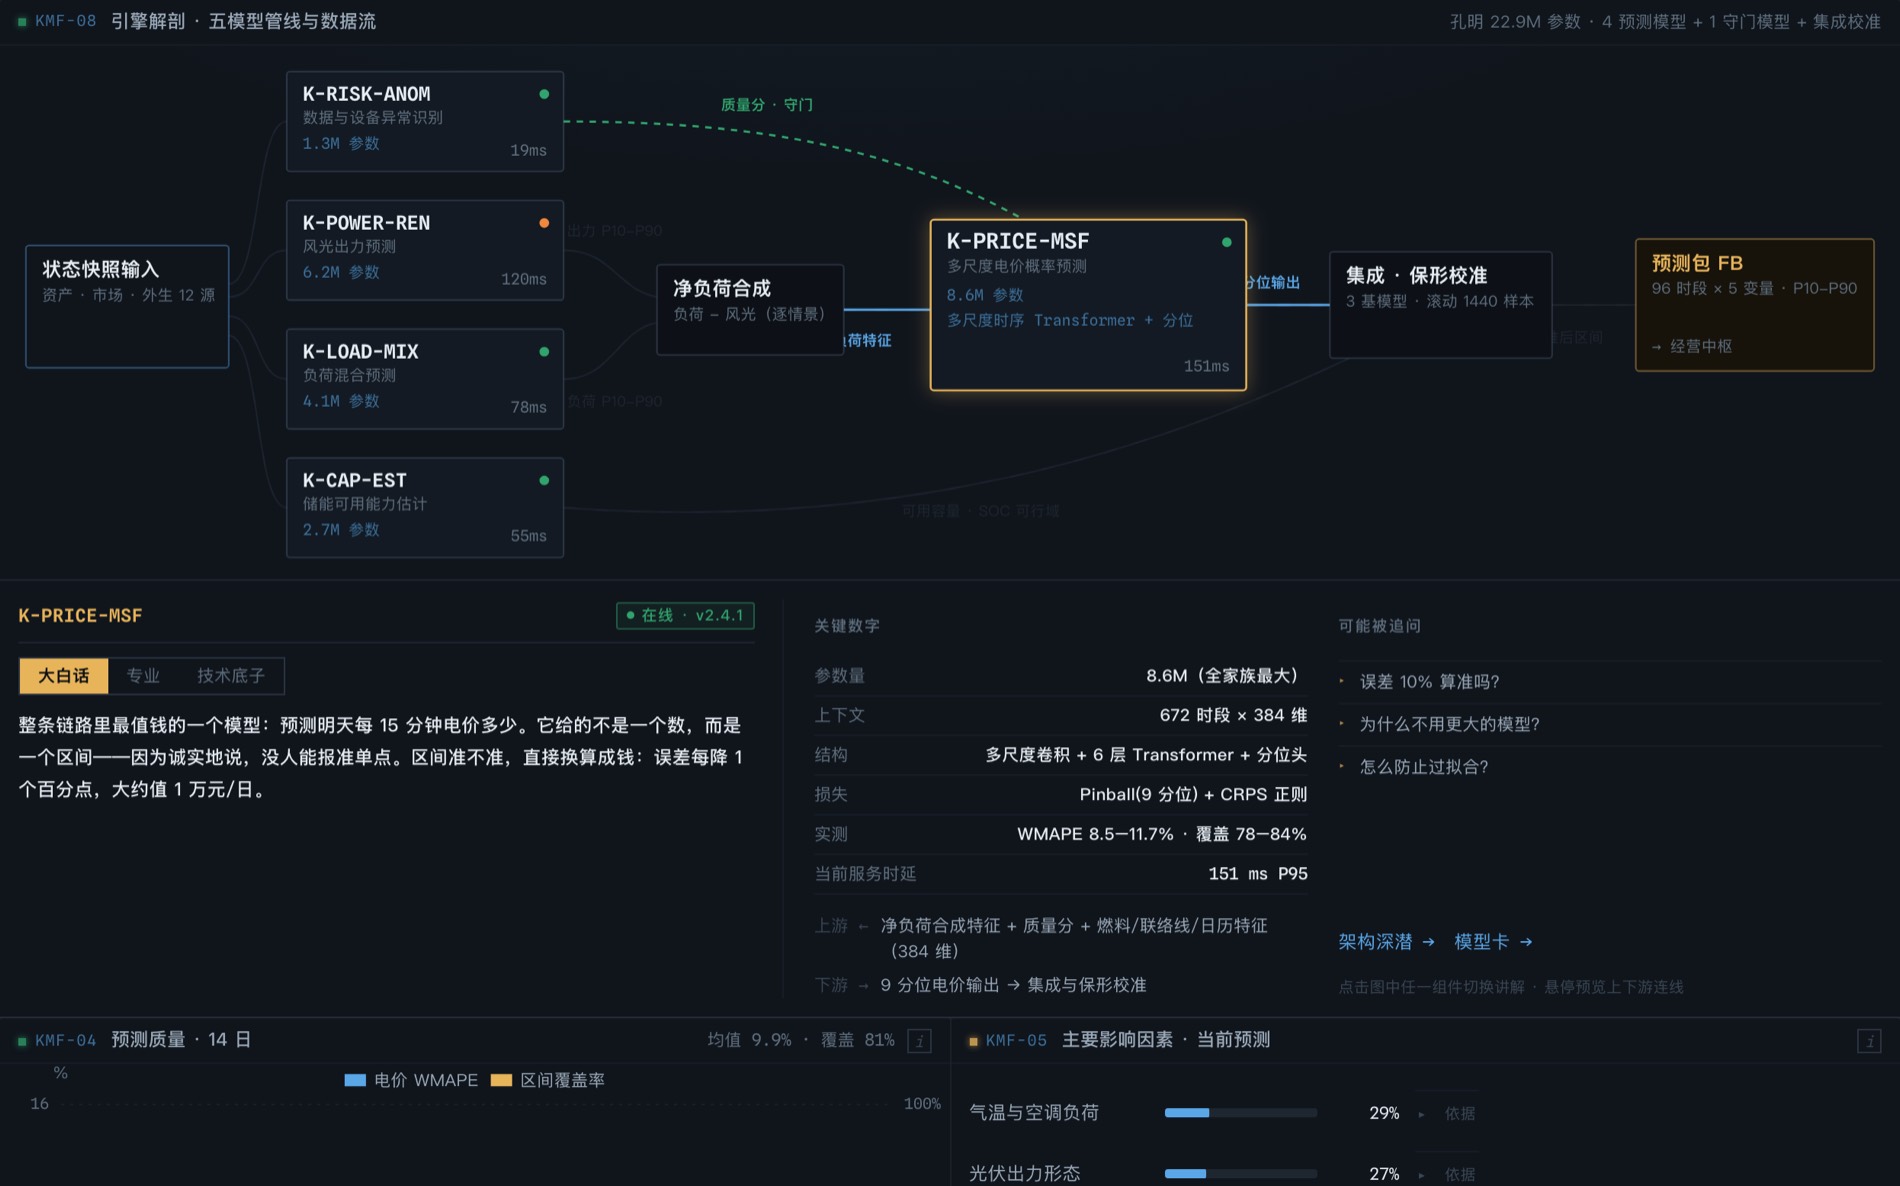Click the info icon on the KMF-05 panel
1900x1186 pixels.
point(1869,1041)
